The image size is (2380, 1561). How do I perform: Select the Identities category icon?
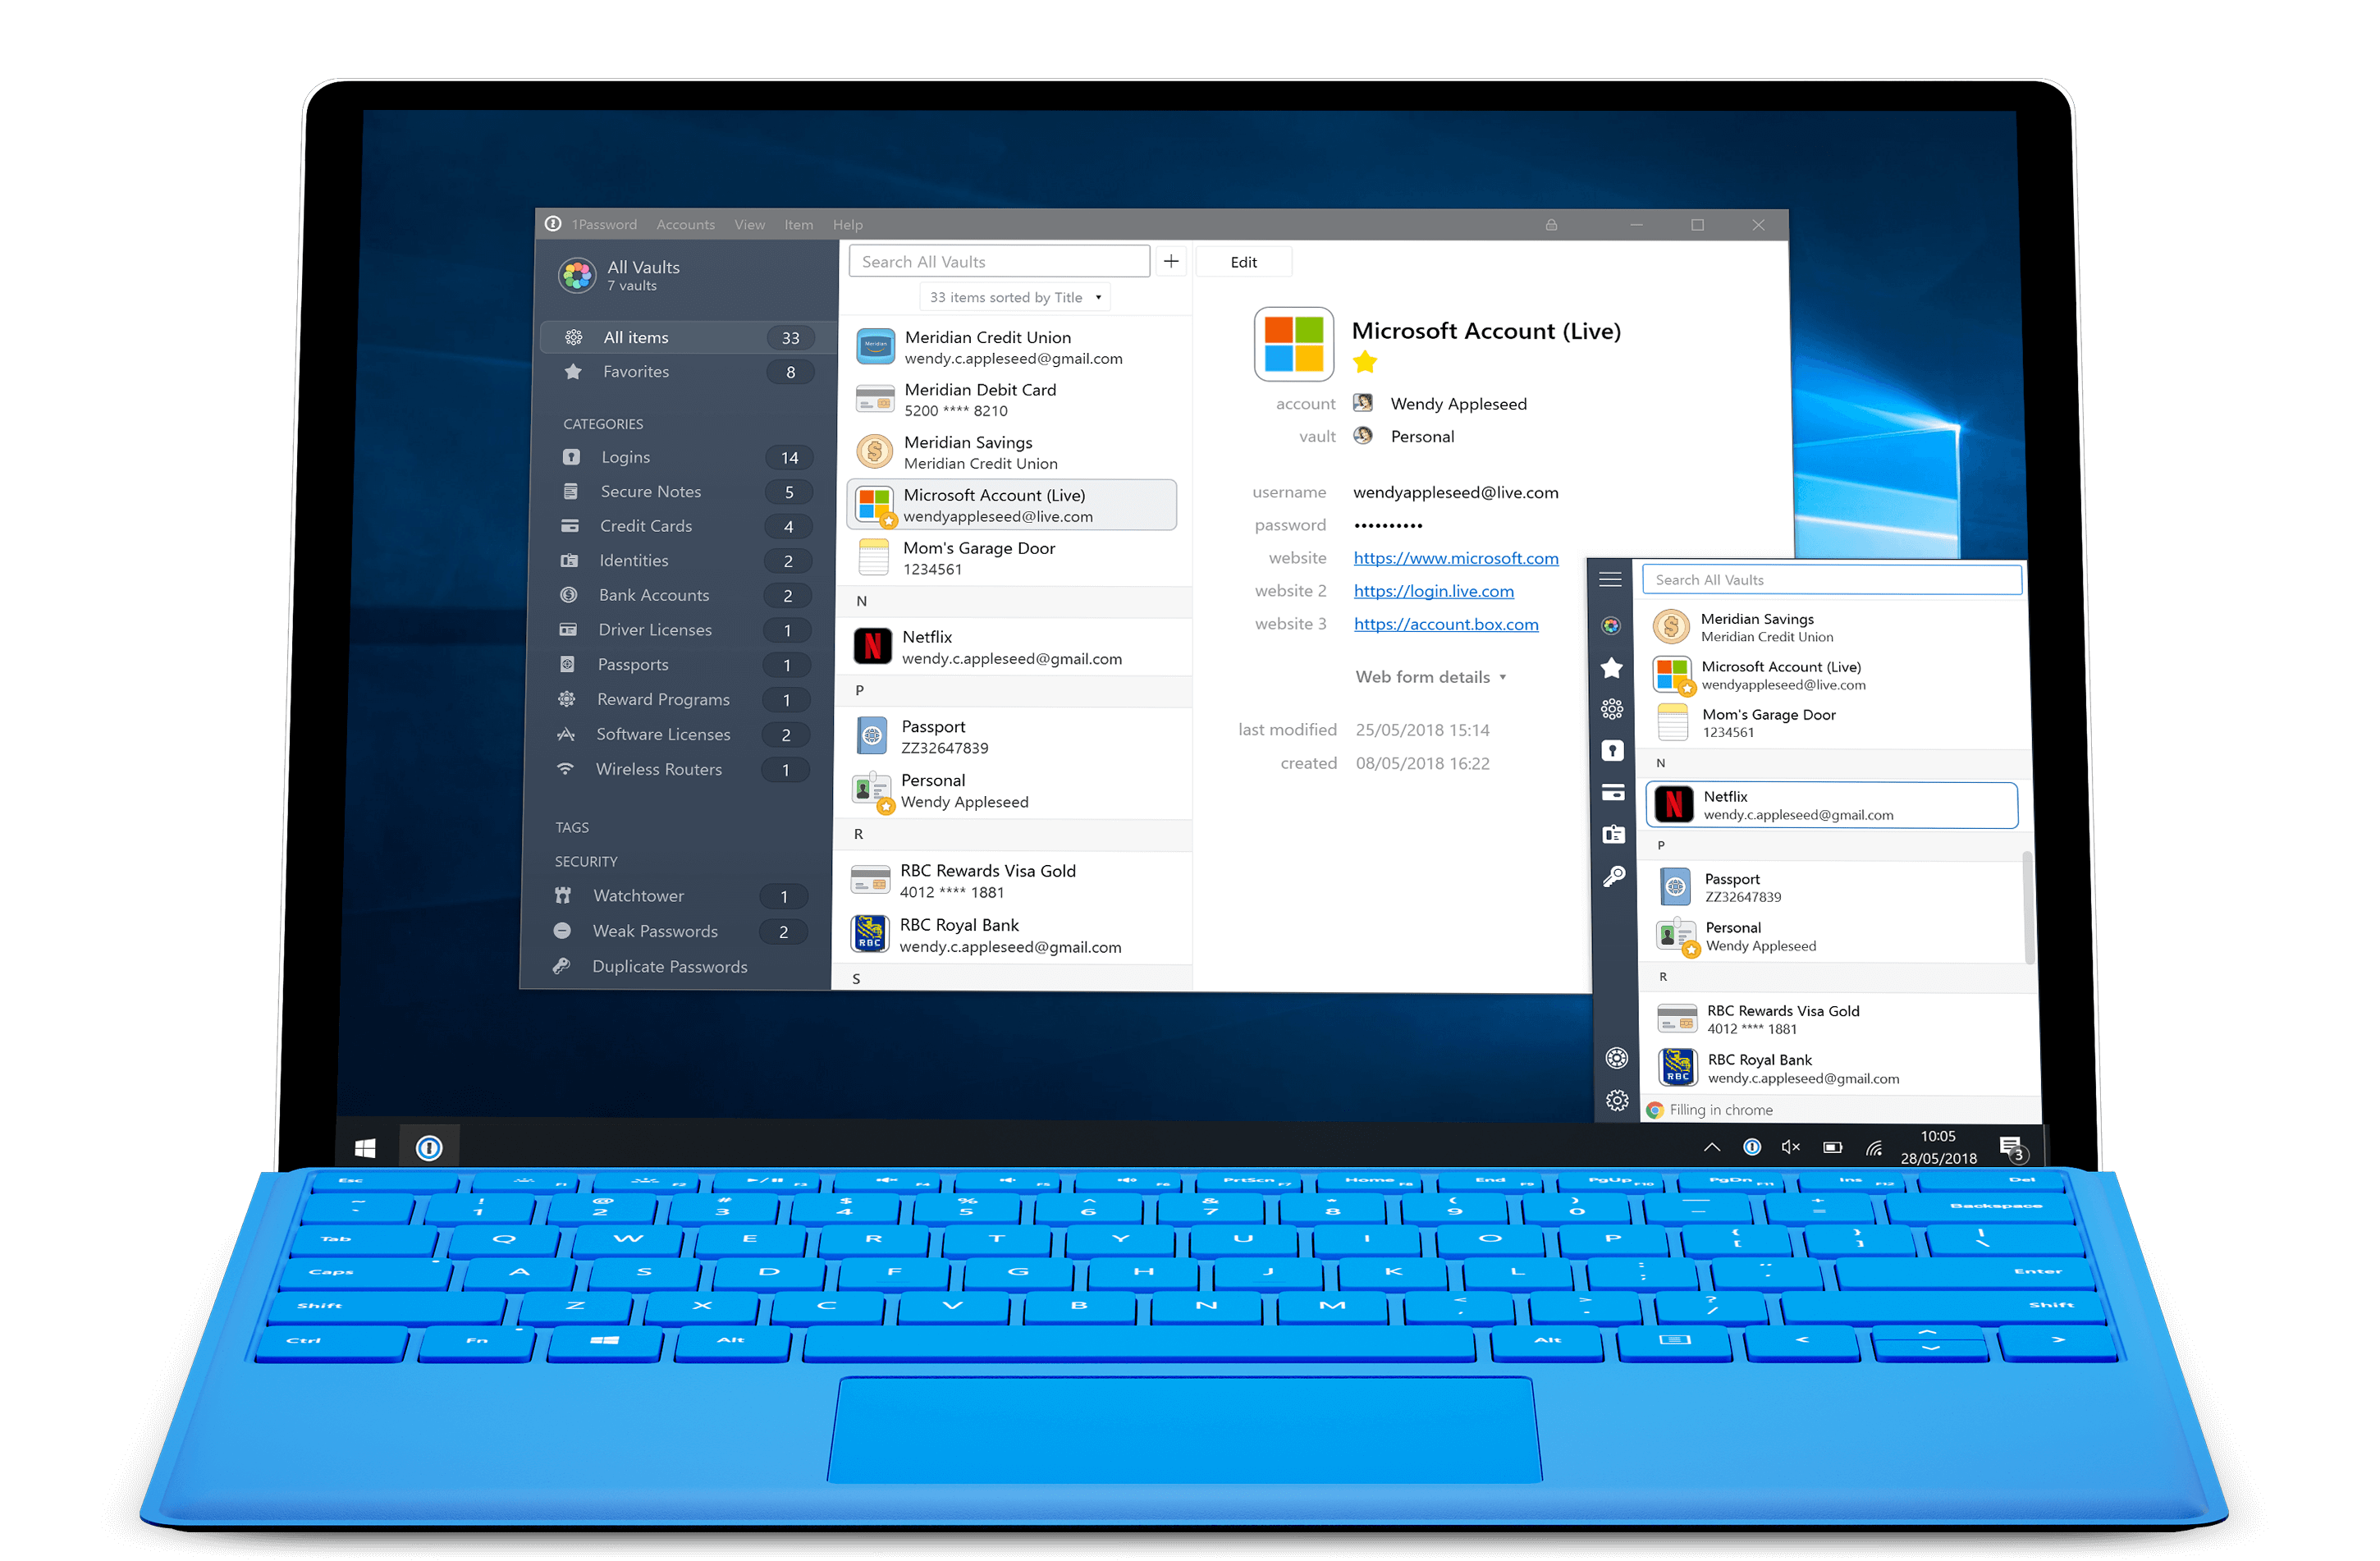(x=575, y=561)
